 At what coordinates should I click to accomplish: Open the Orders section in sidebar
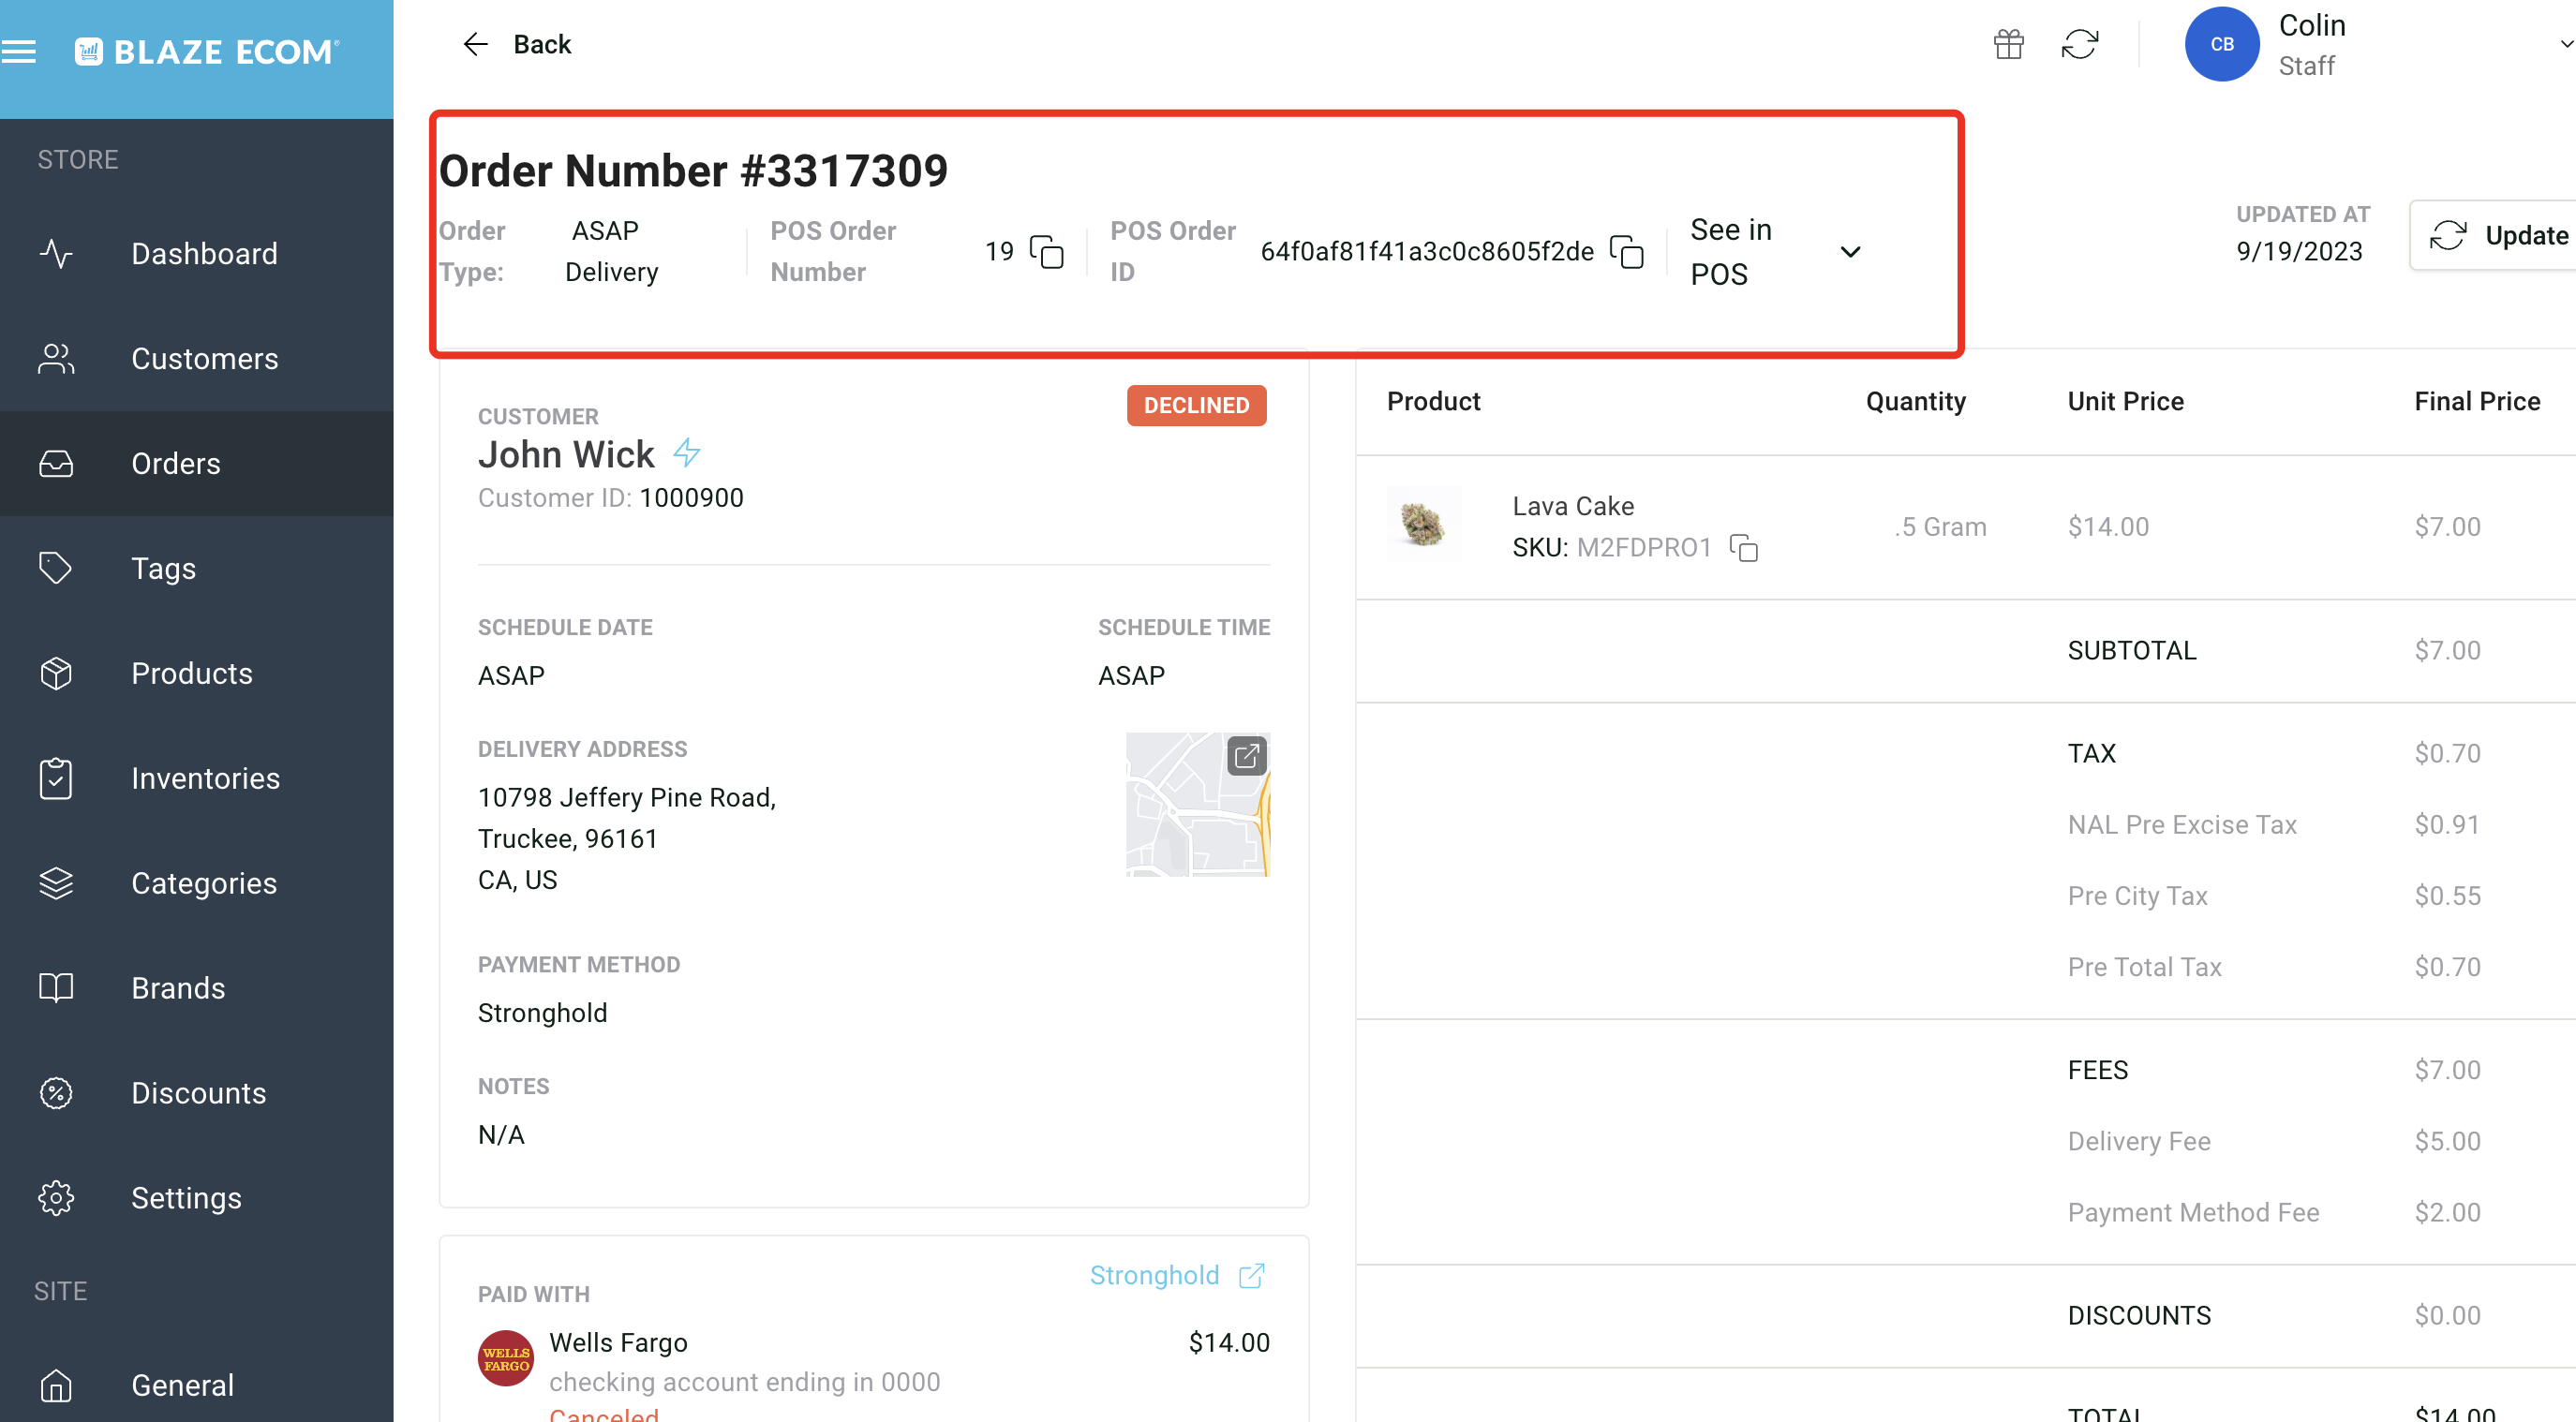click(176, 463)
